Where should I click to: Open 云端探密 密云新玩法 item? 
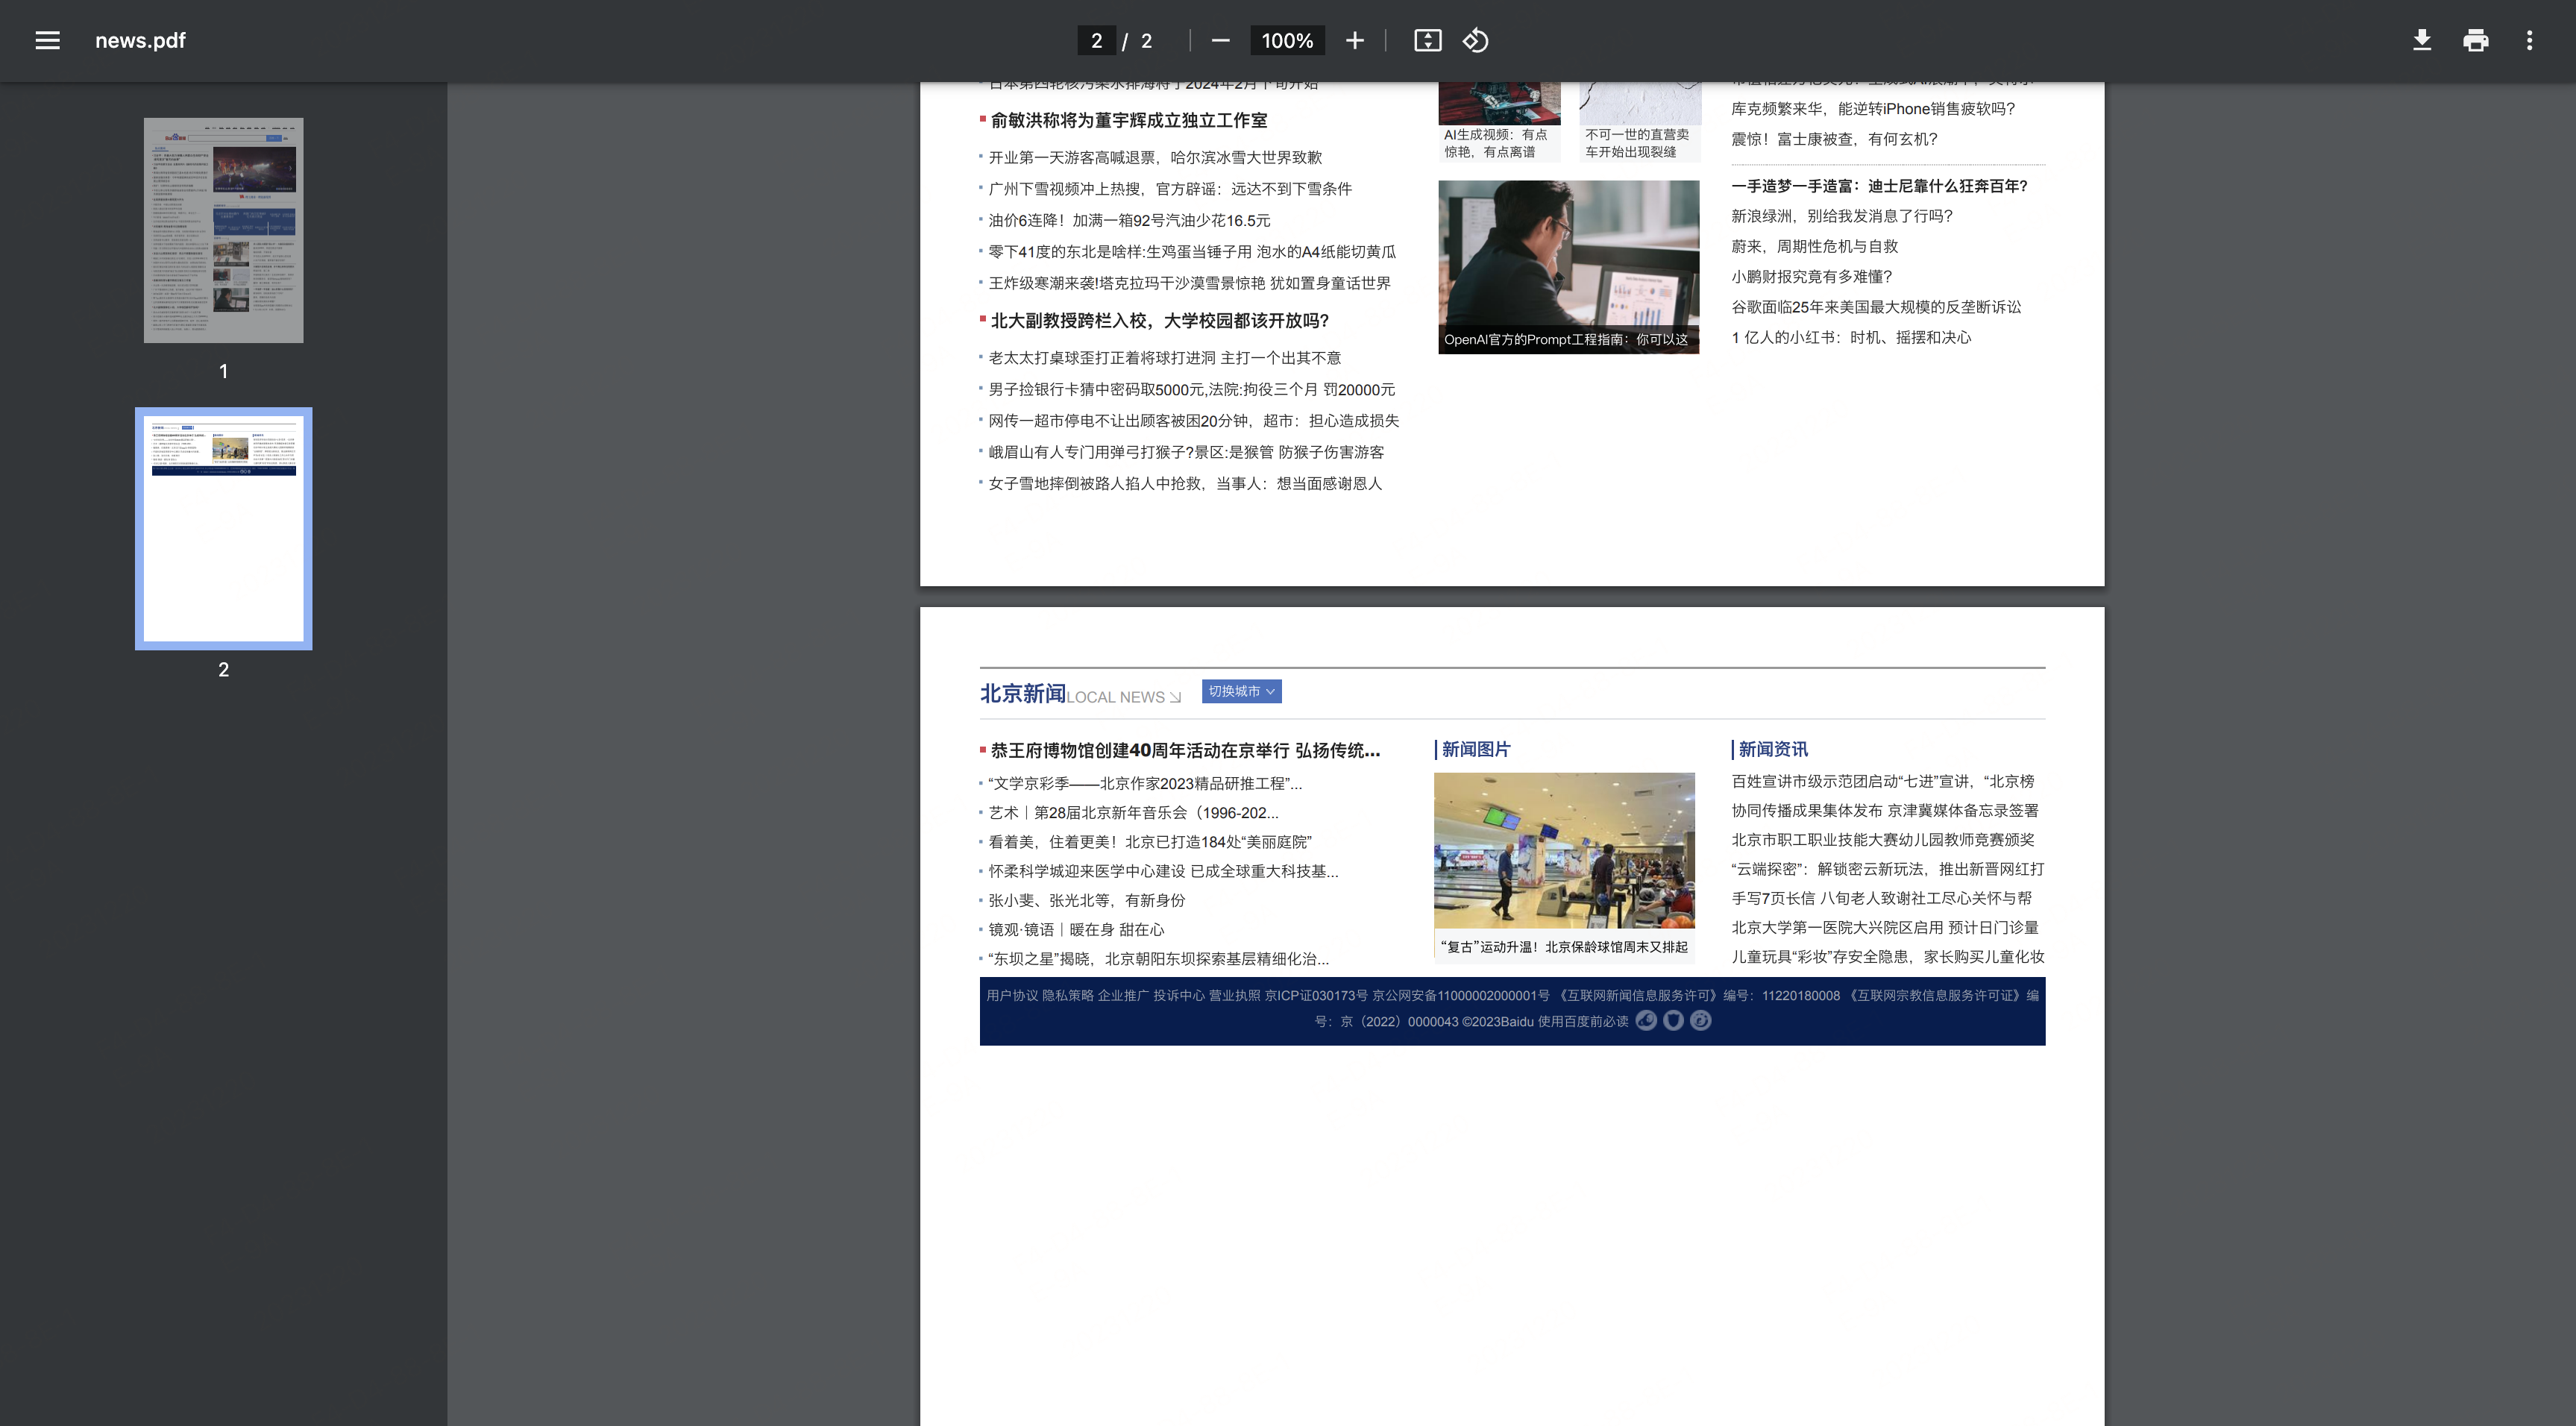pos(1887,869)
